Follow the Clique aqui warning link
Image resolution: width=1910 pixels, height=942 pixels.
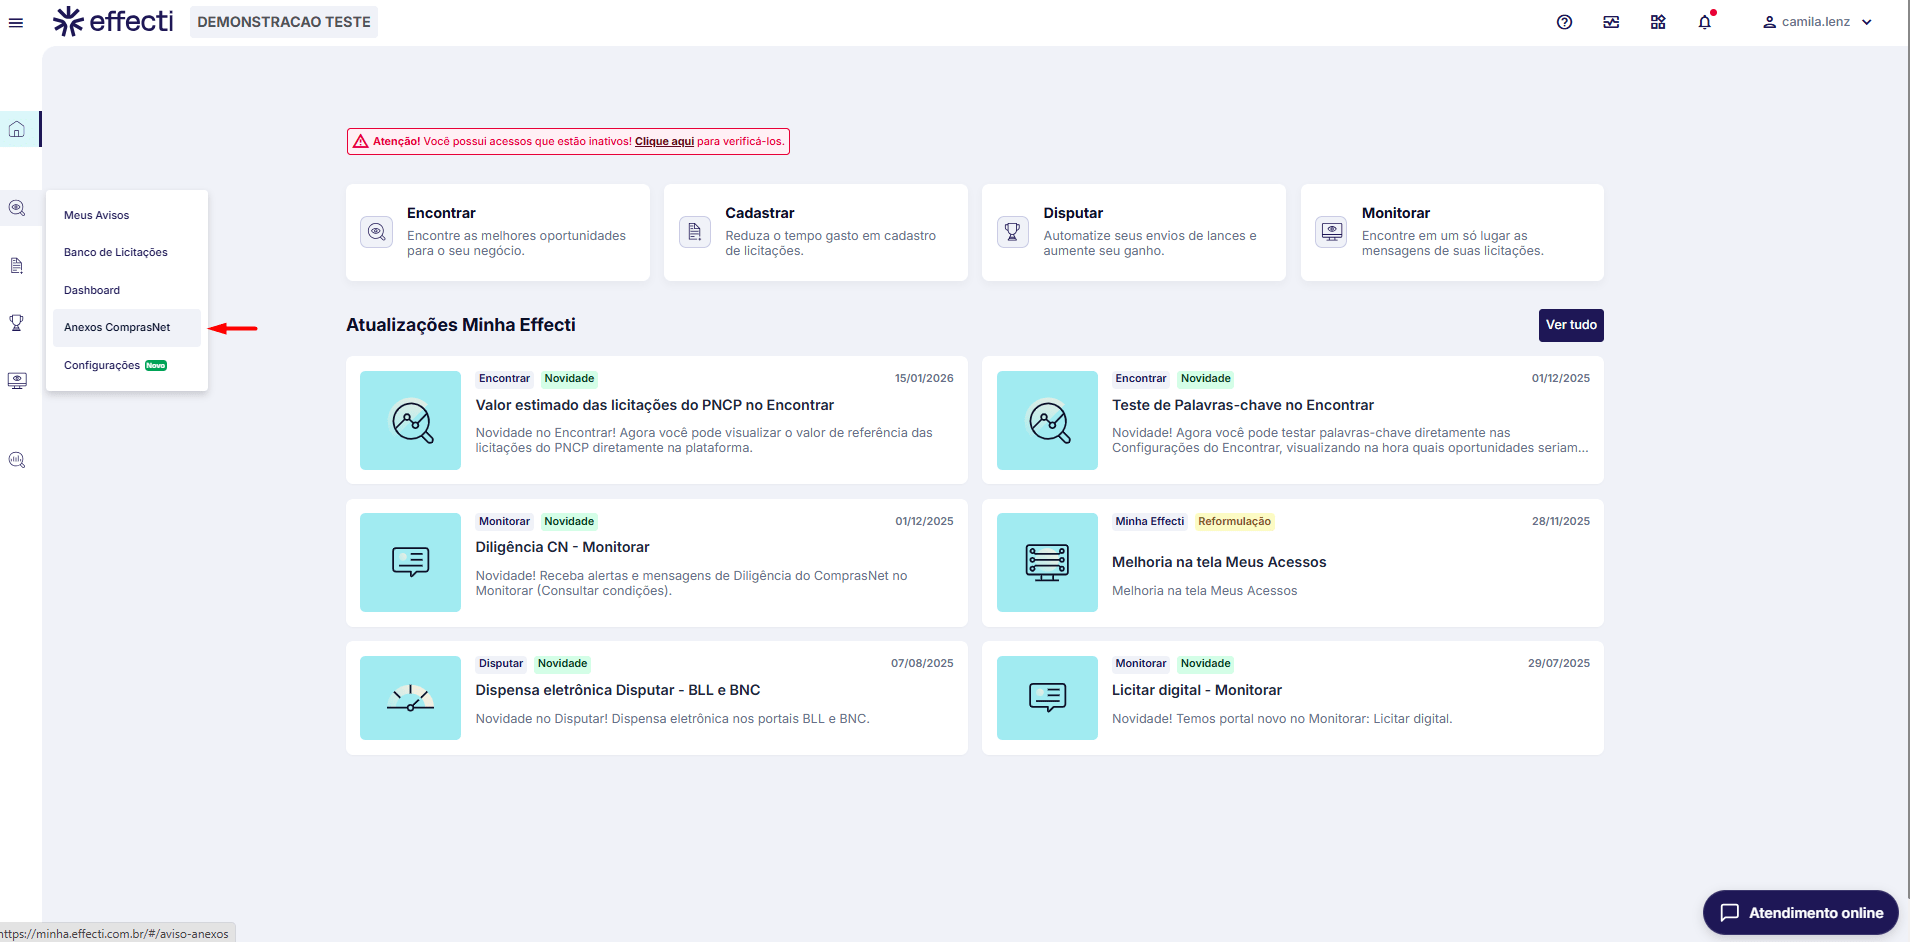tap(664, 142)
